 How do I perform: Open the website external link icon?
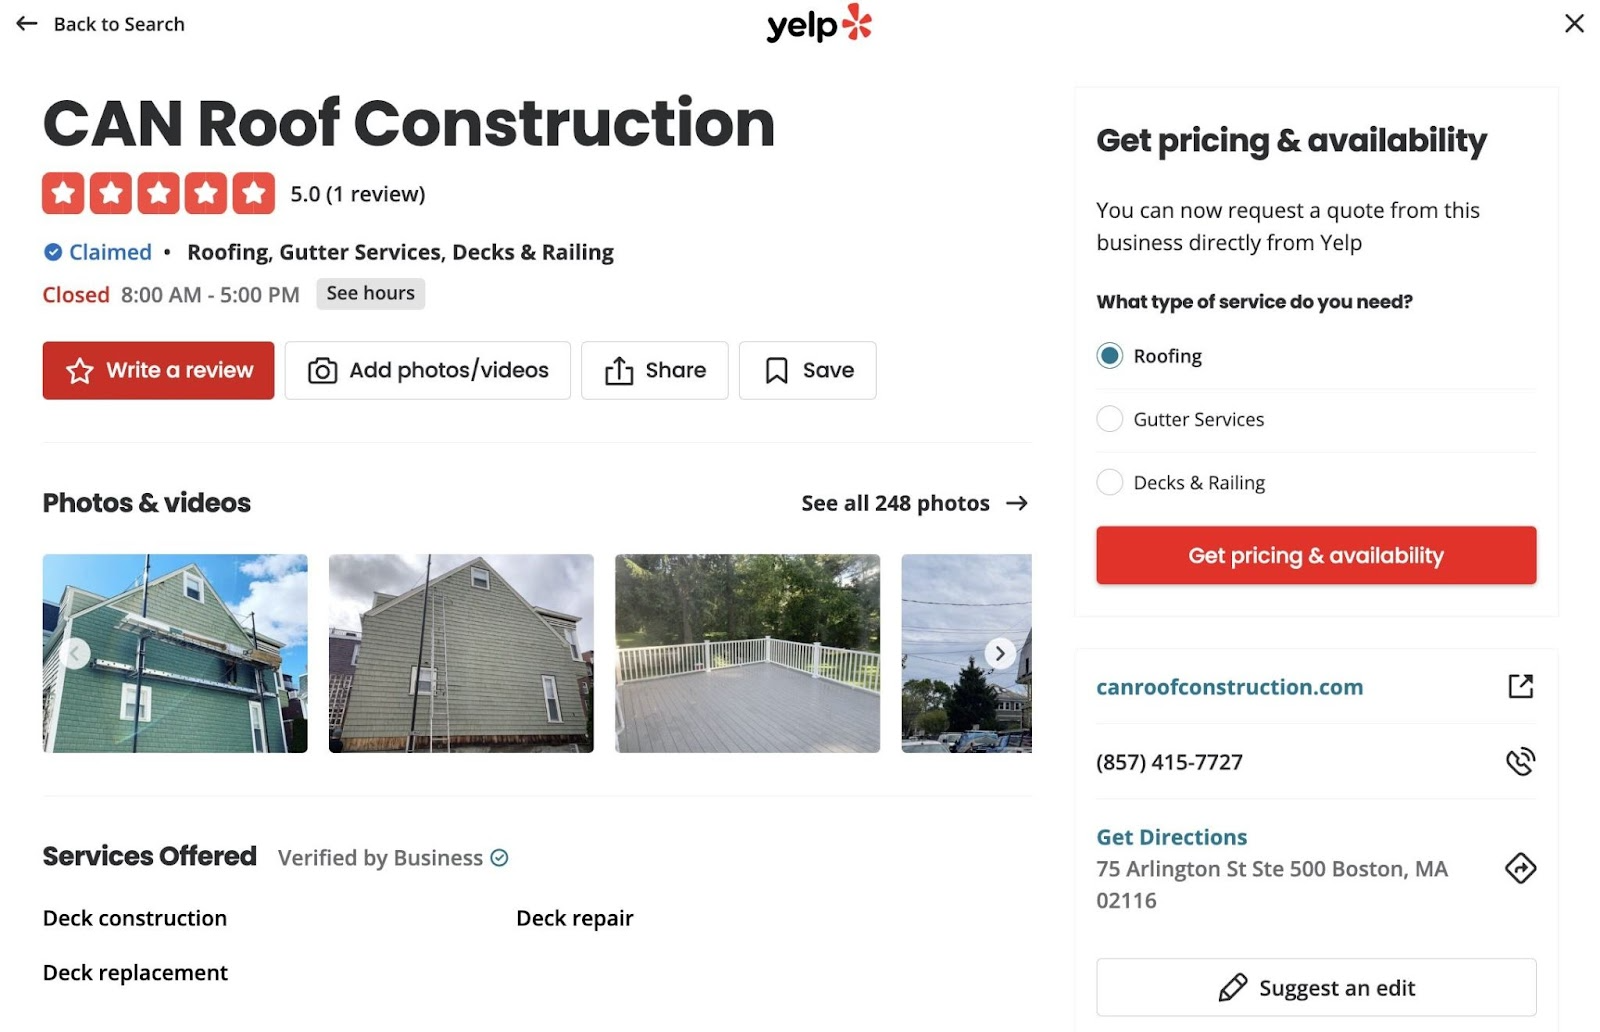1521,687
